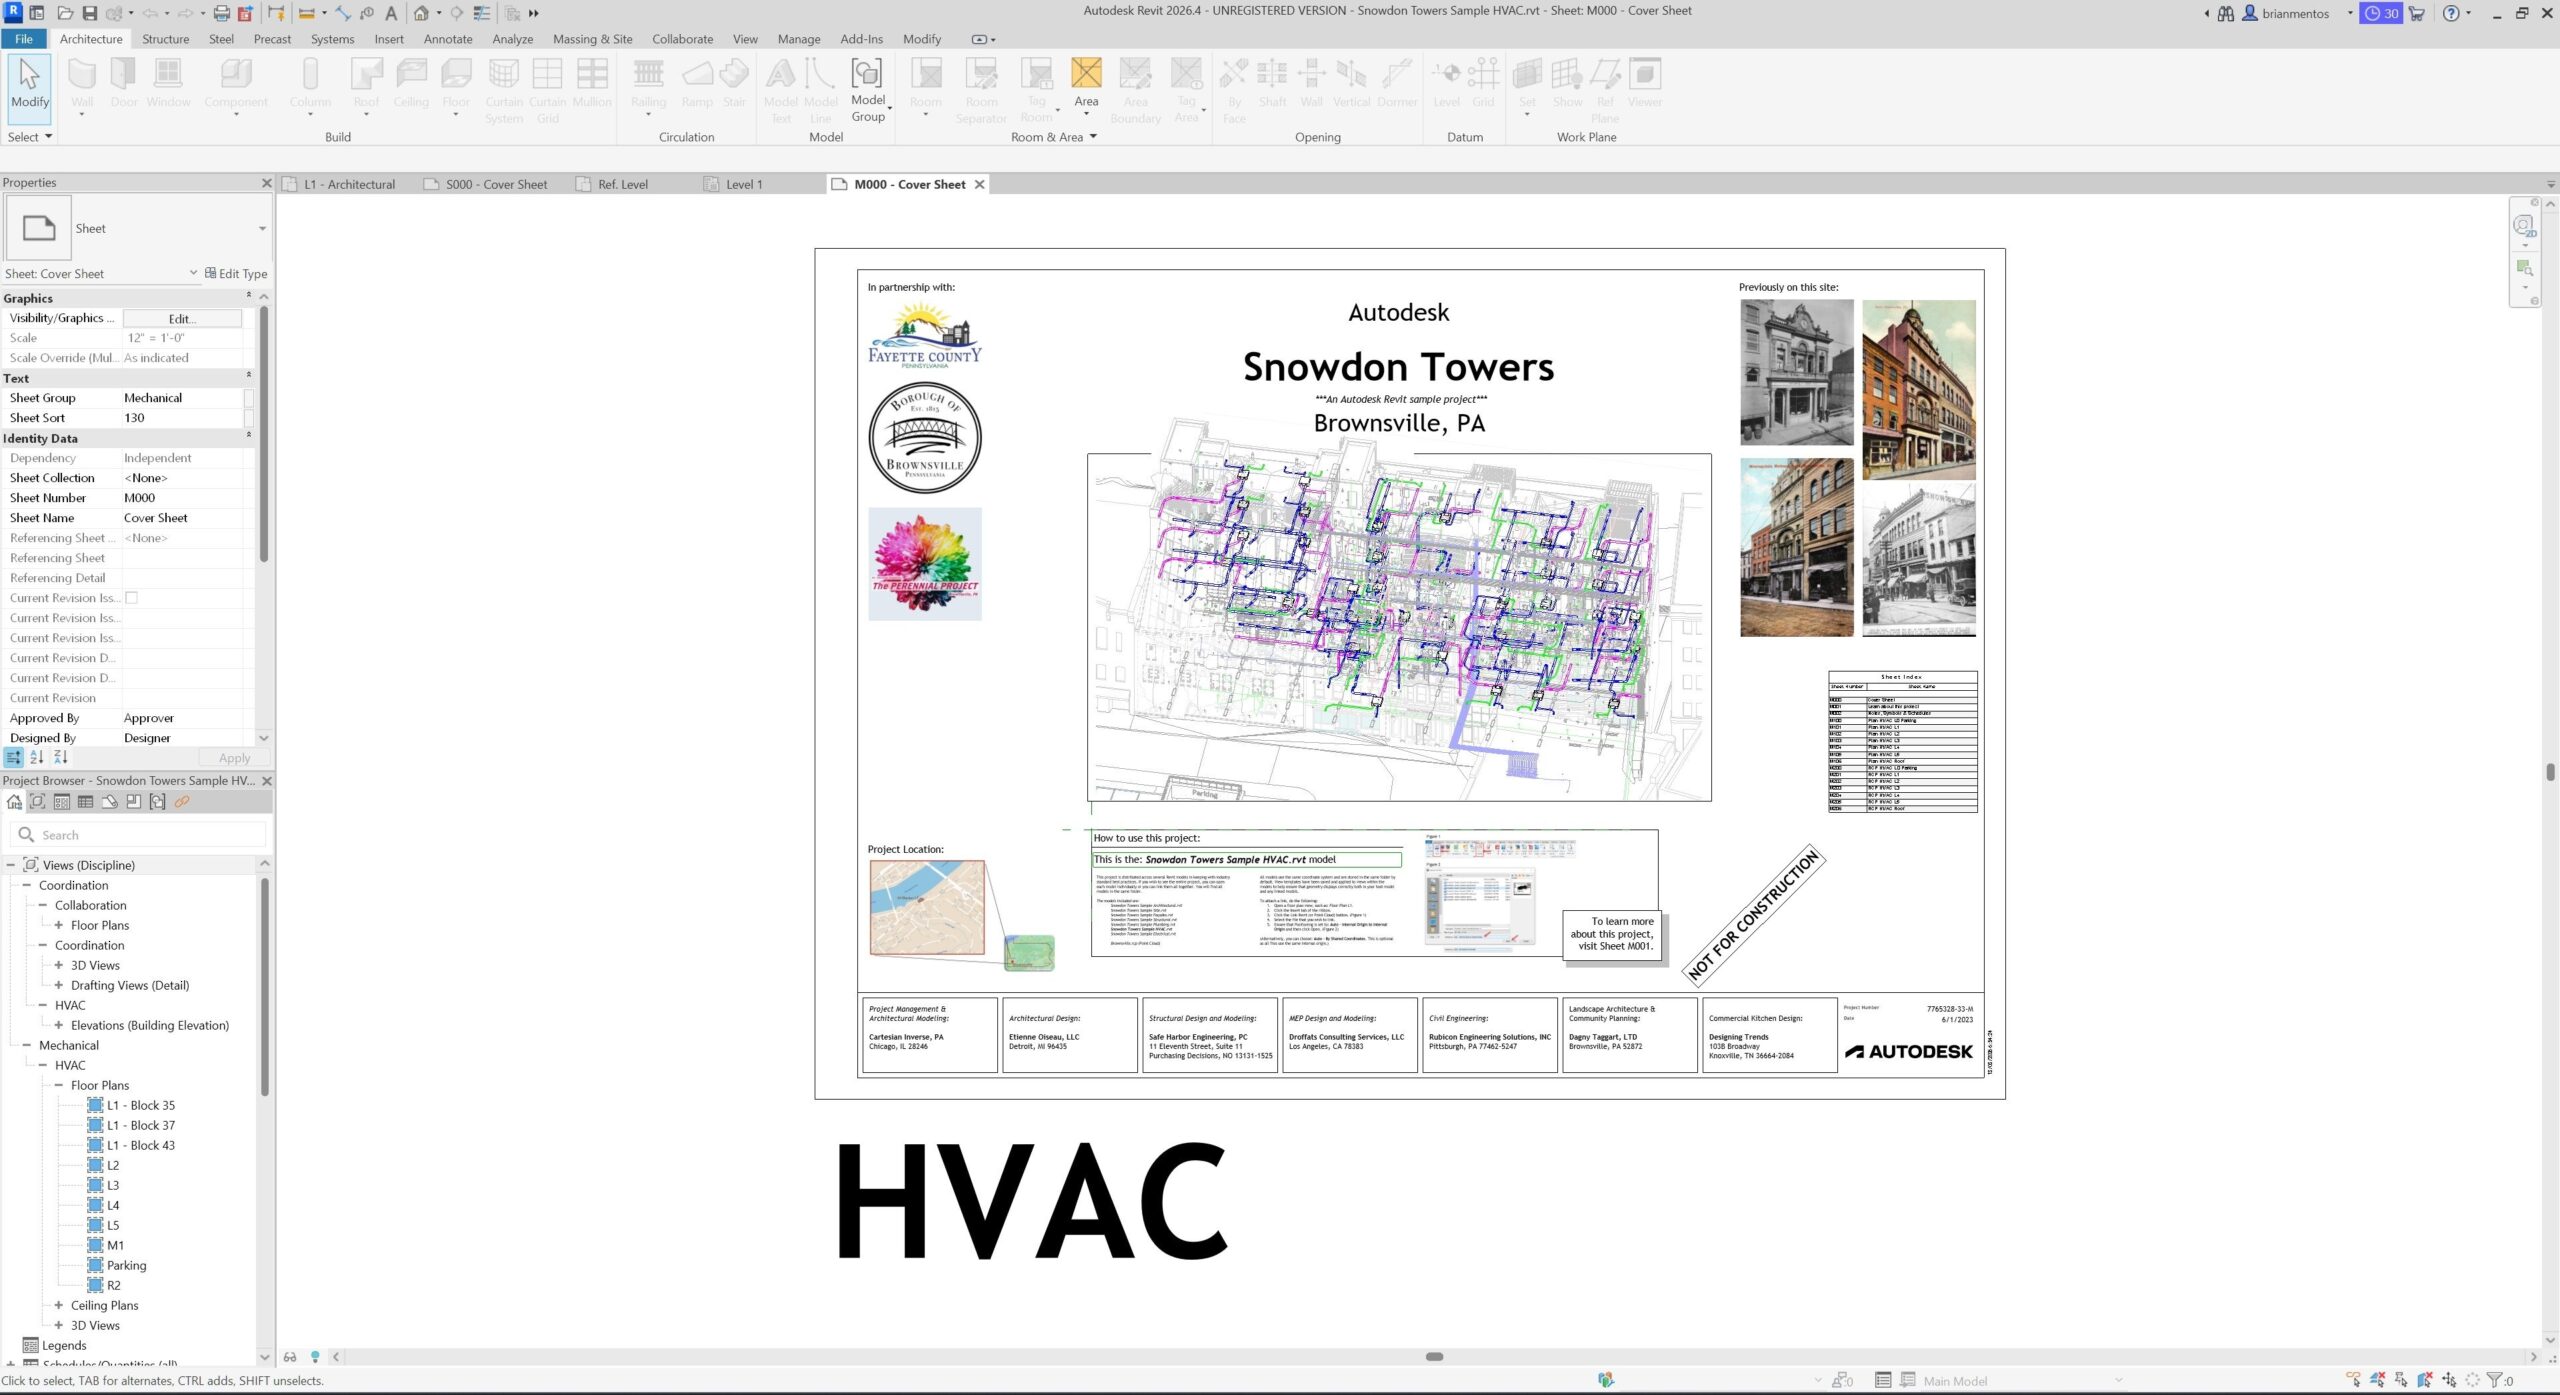The image size is (2560, 1395).
Task: Click the orange Revit Links icon in Project Browser
Action: [x=182, y=802]
